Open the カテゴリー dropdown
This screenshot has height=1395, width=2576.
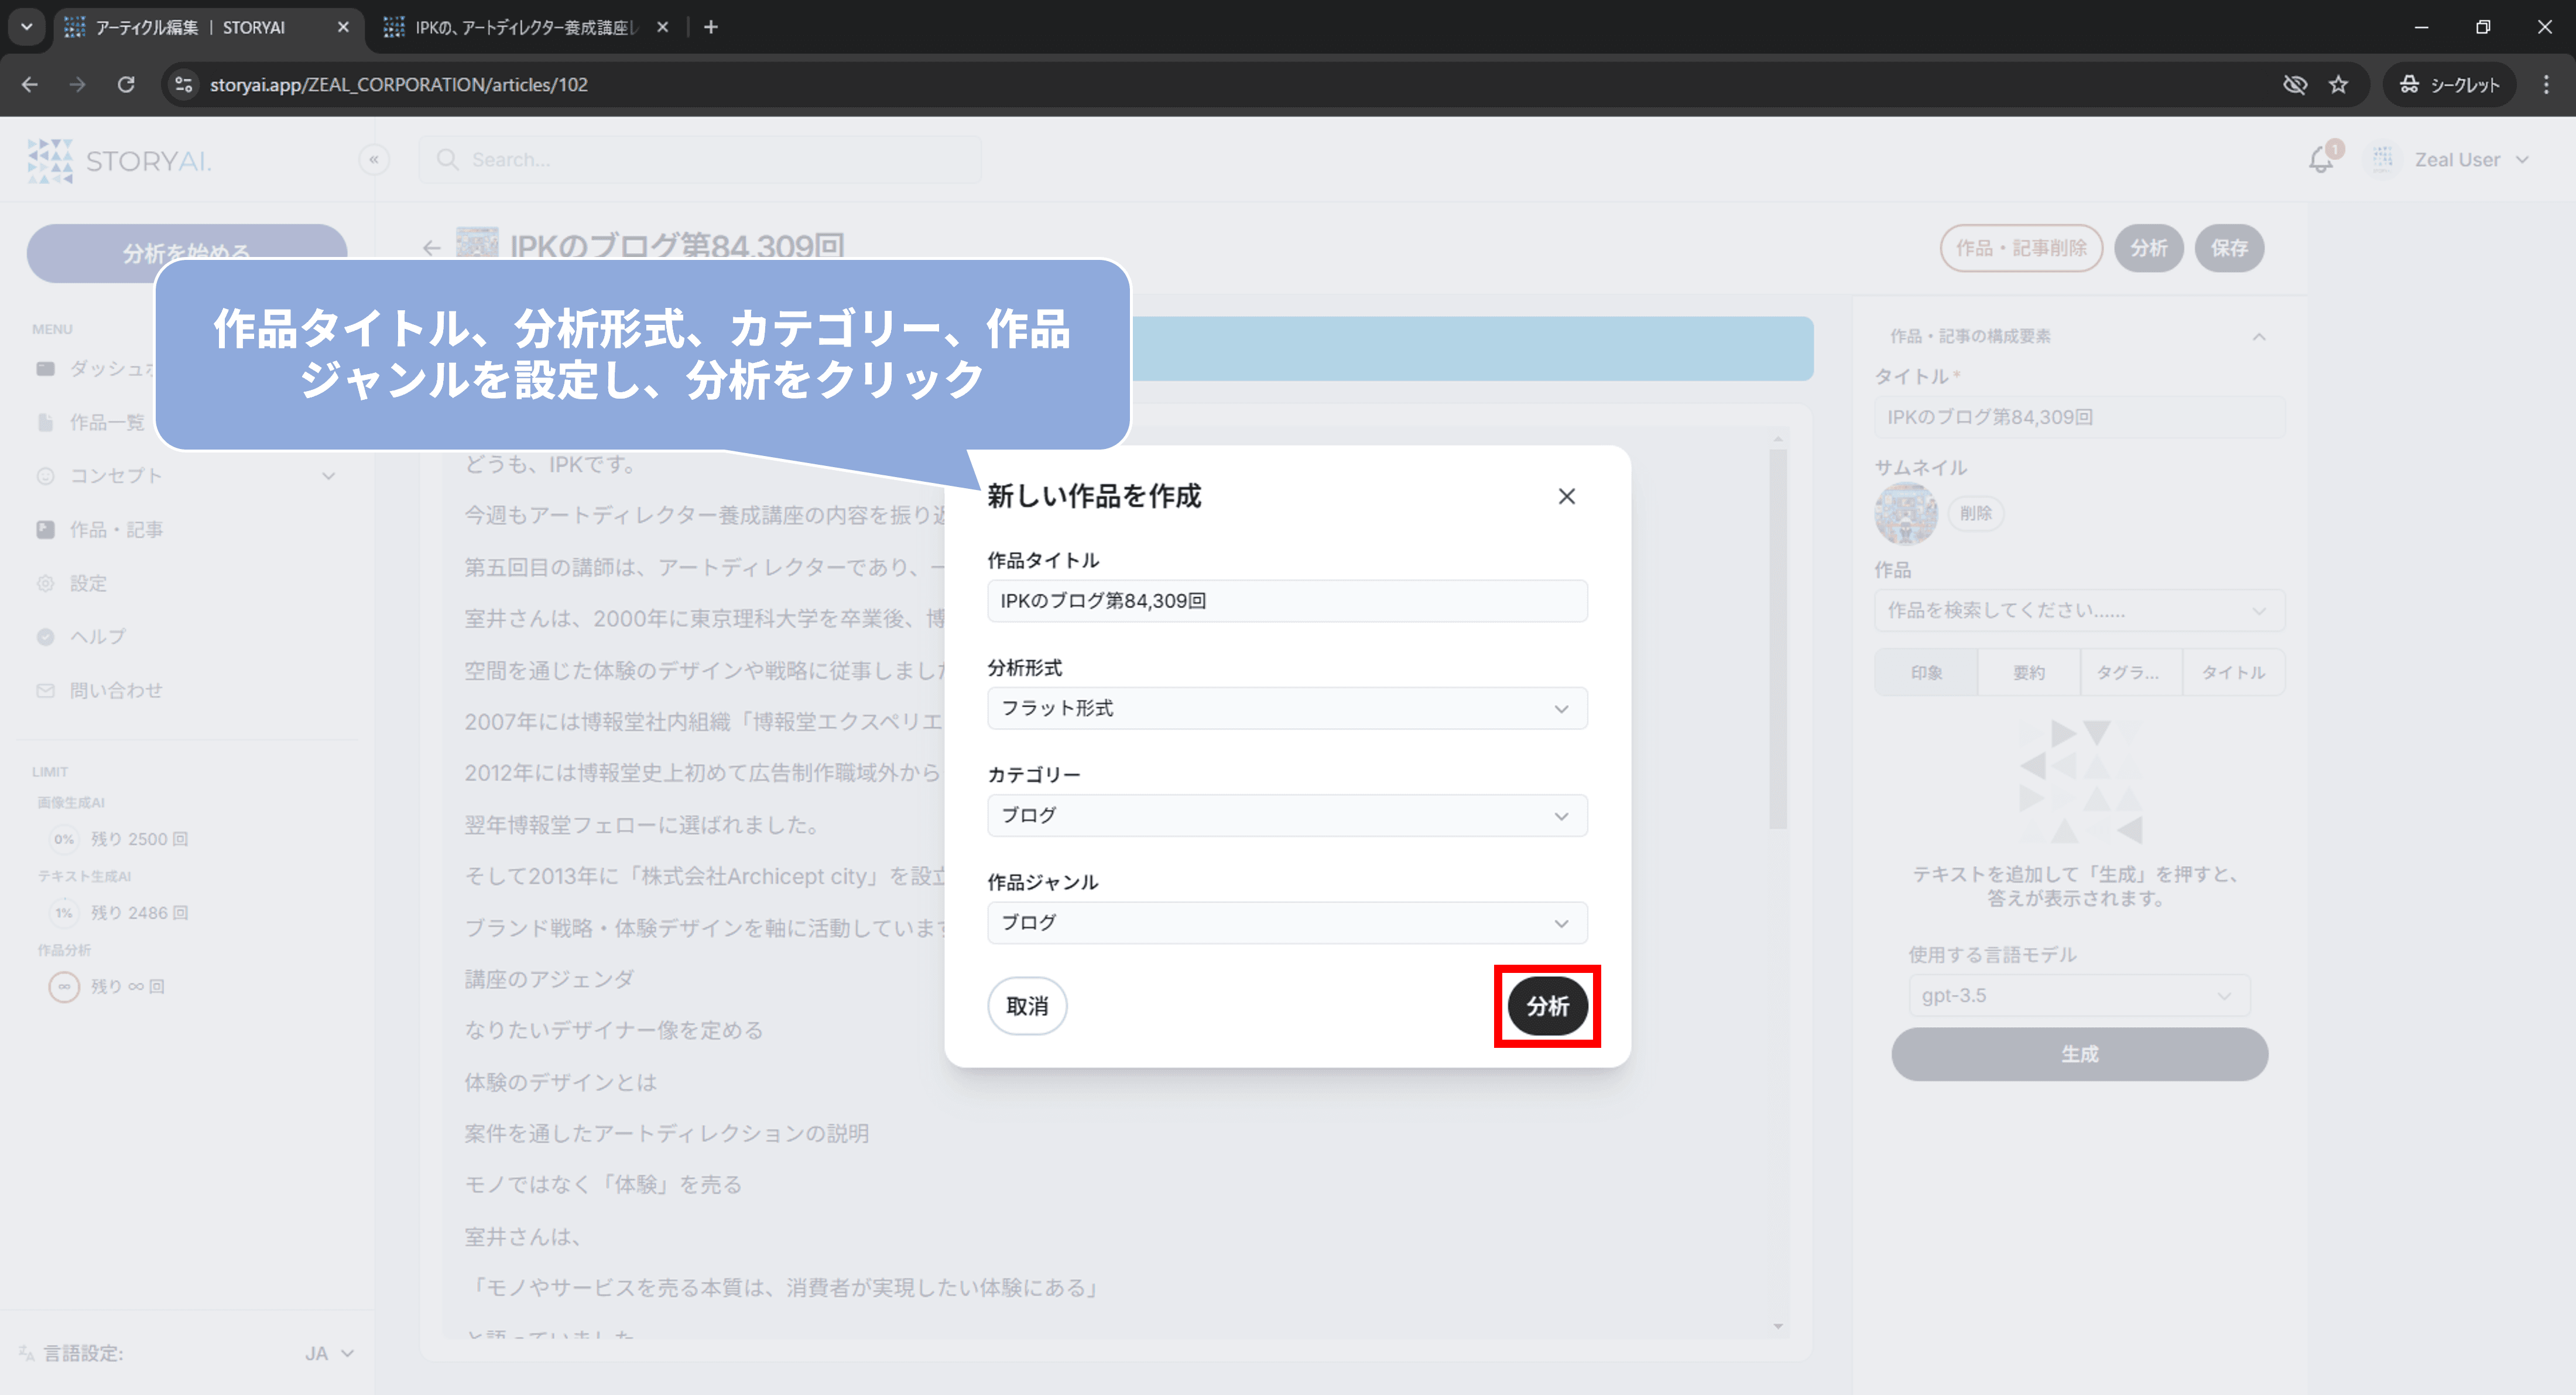1287,815
